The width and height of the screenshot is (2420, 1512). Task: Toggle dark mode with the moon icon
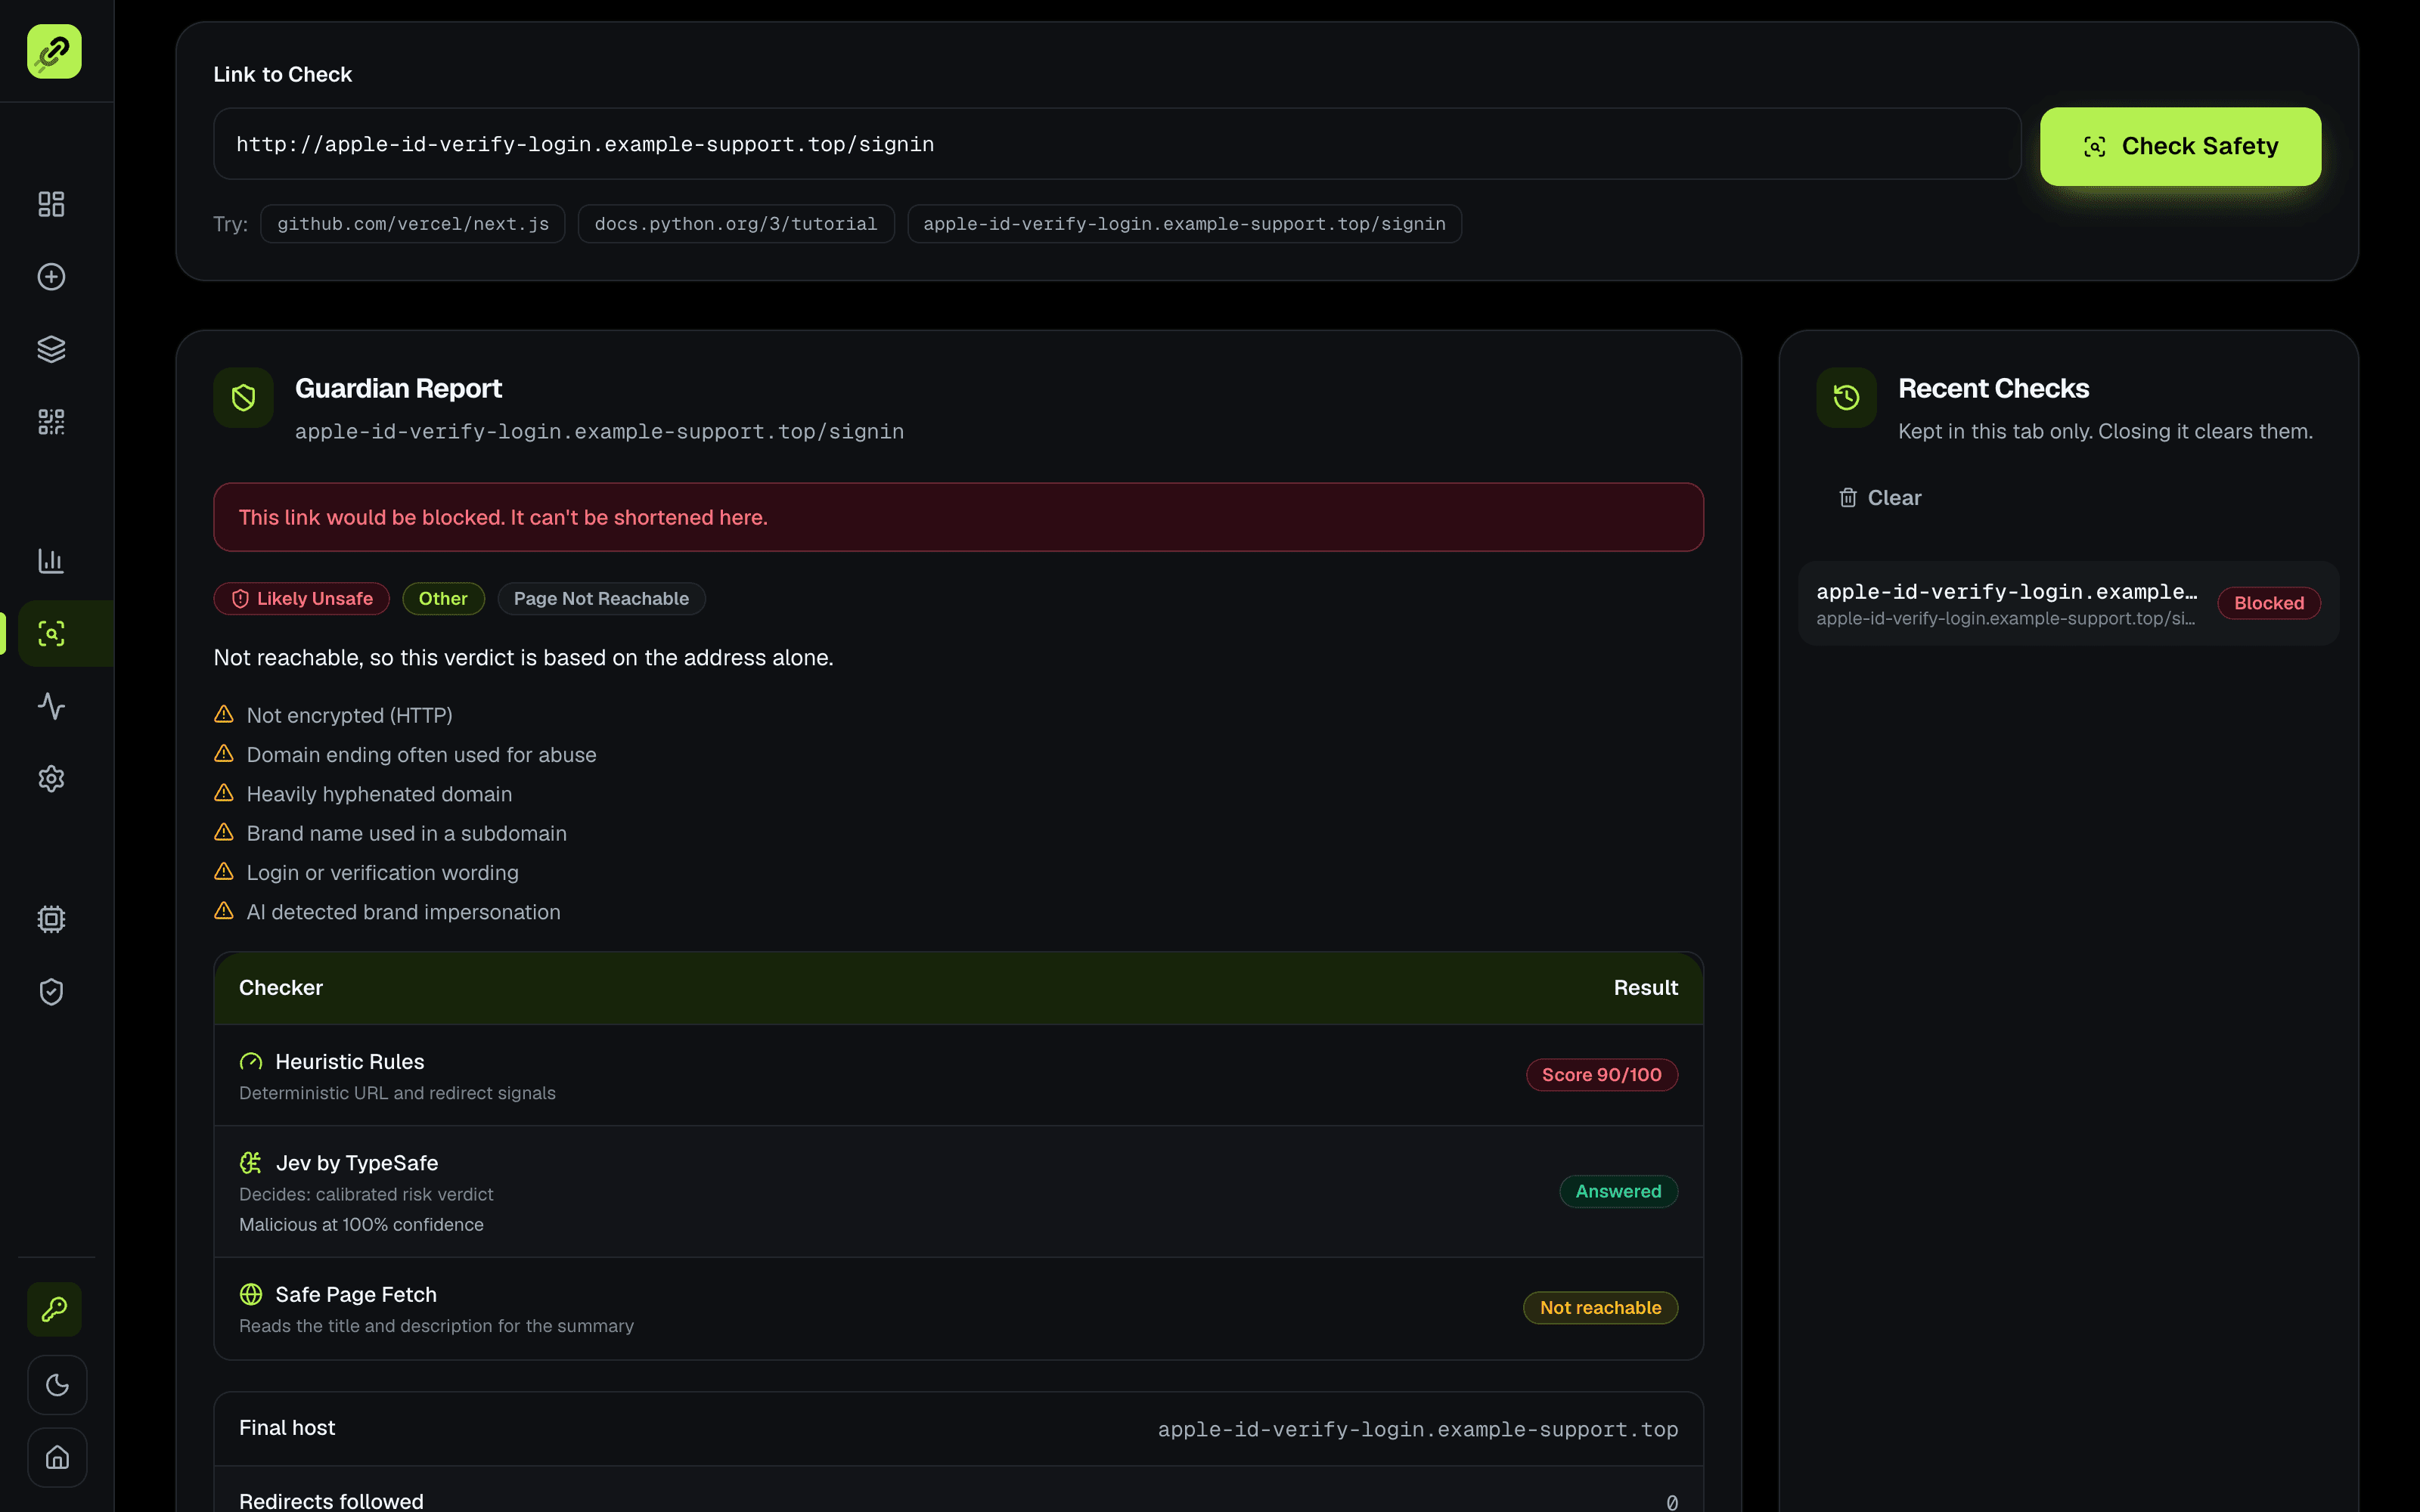point(57,1385)
